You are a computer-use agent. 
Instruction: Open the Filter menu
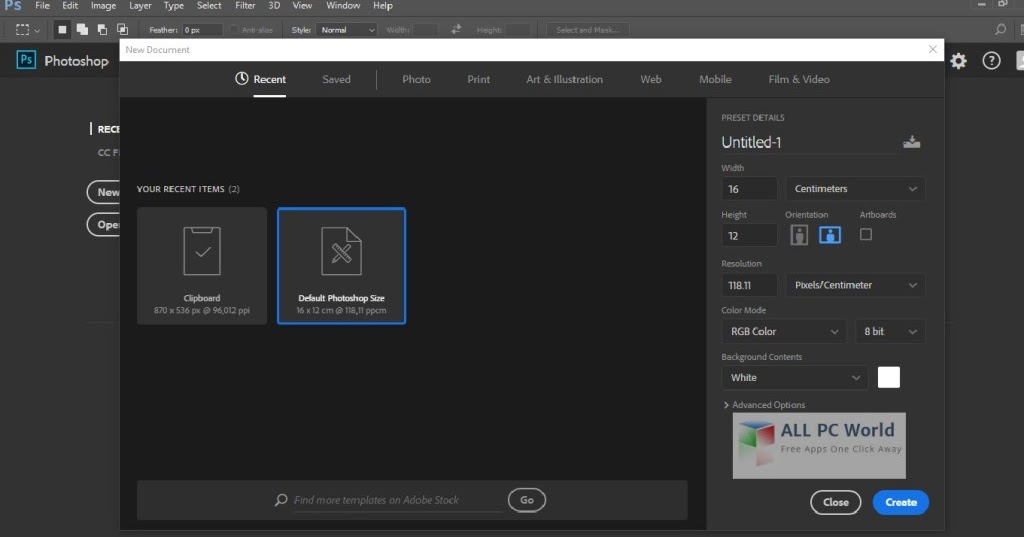pos(245,6)
